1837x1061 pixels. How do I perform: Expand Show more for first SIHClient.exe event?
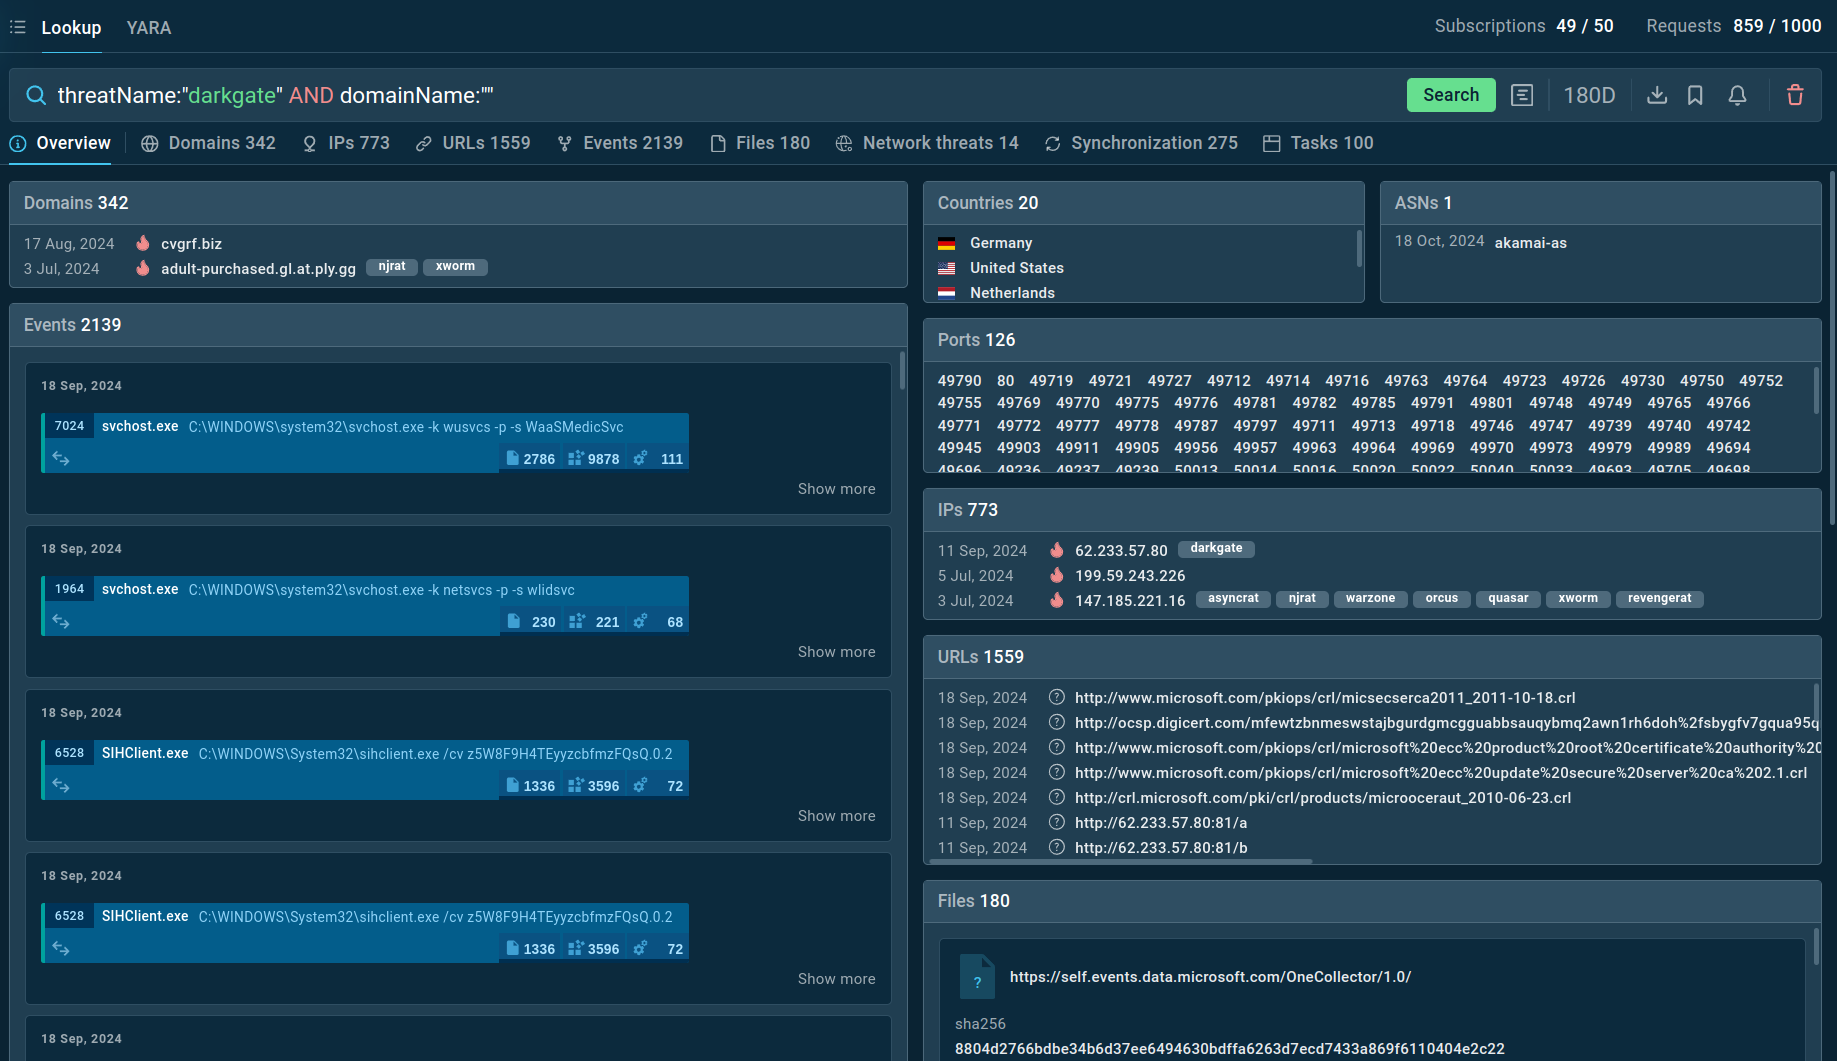point(836,816)
